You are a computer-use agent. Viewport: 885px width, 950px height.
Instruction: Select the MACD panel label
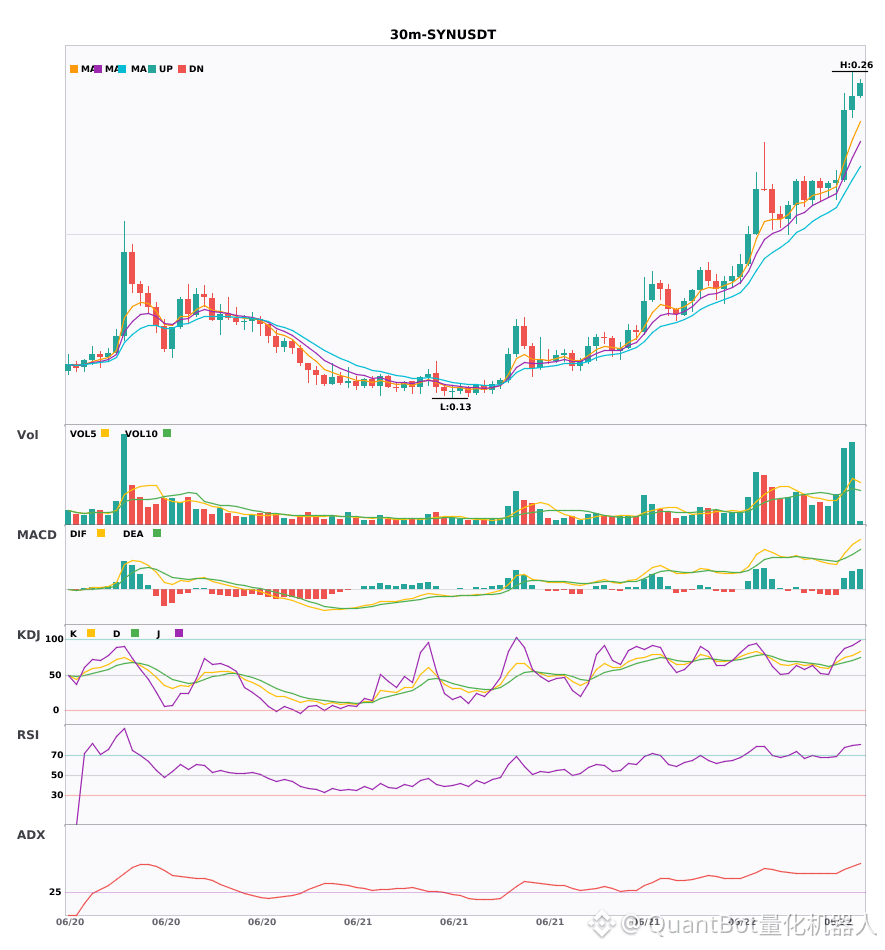[x=36, y=535]
